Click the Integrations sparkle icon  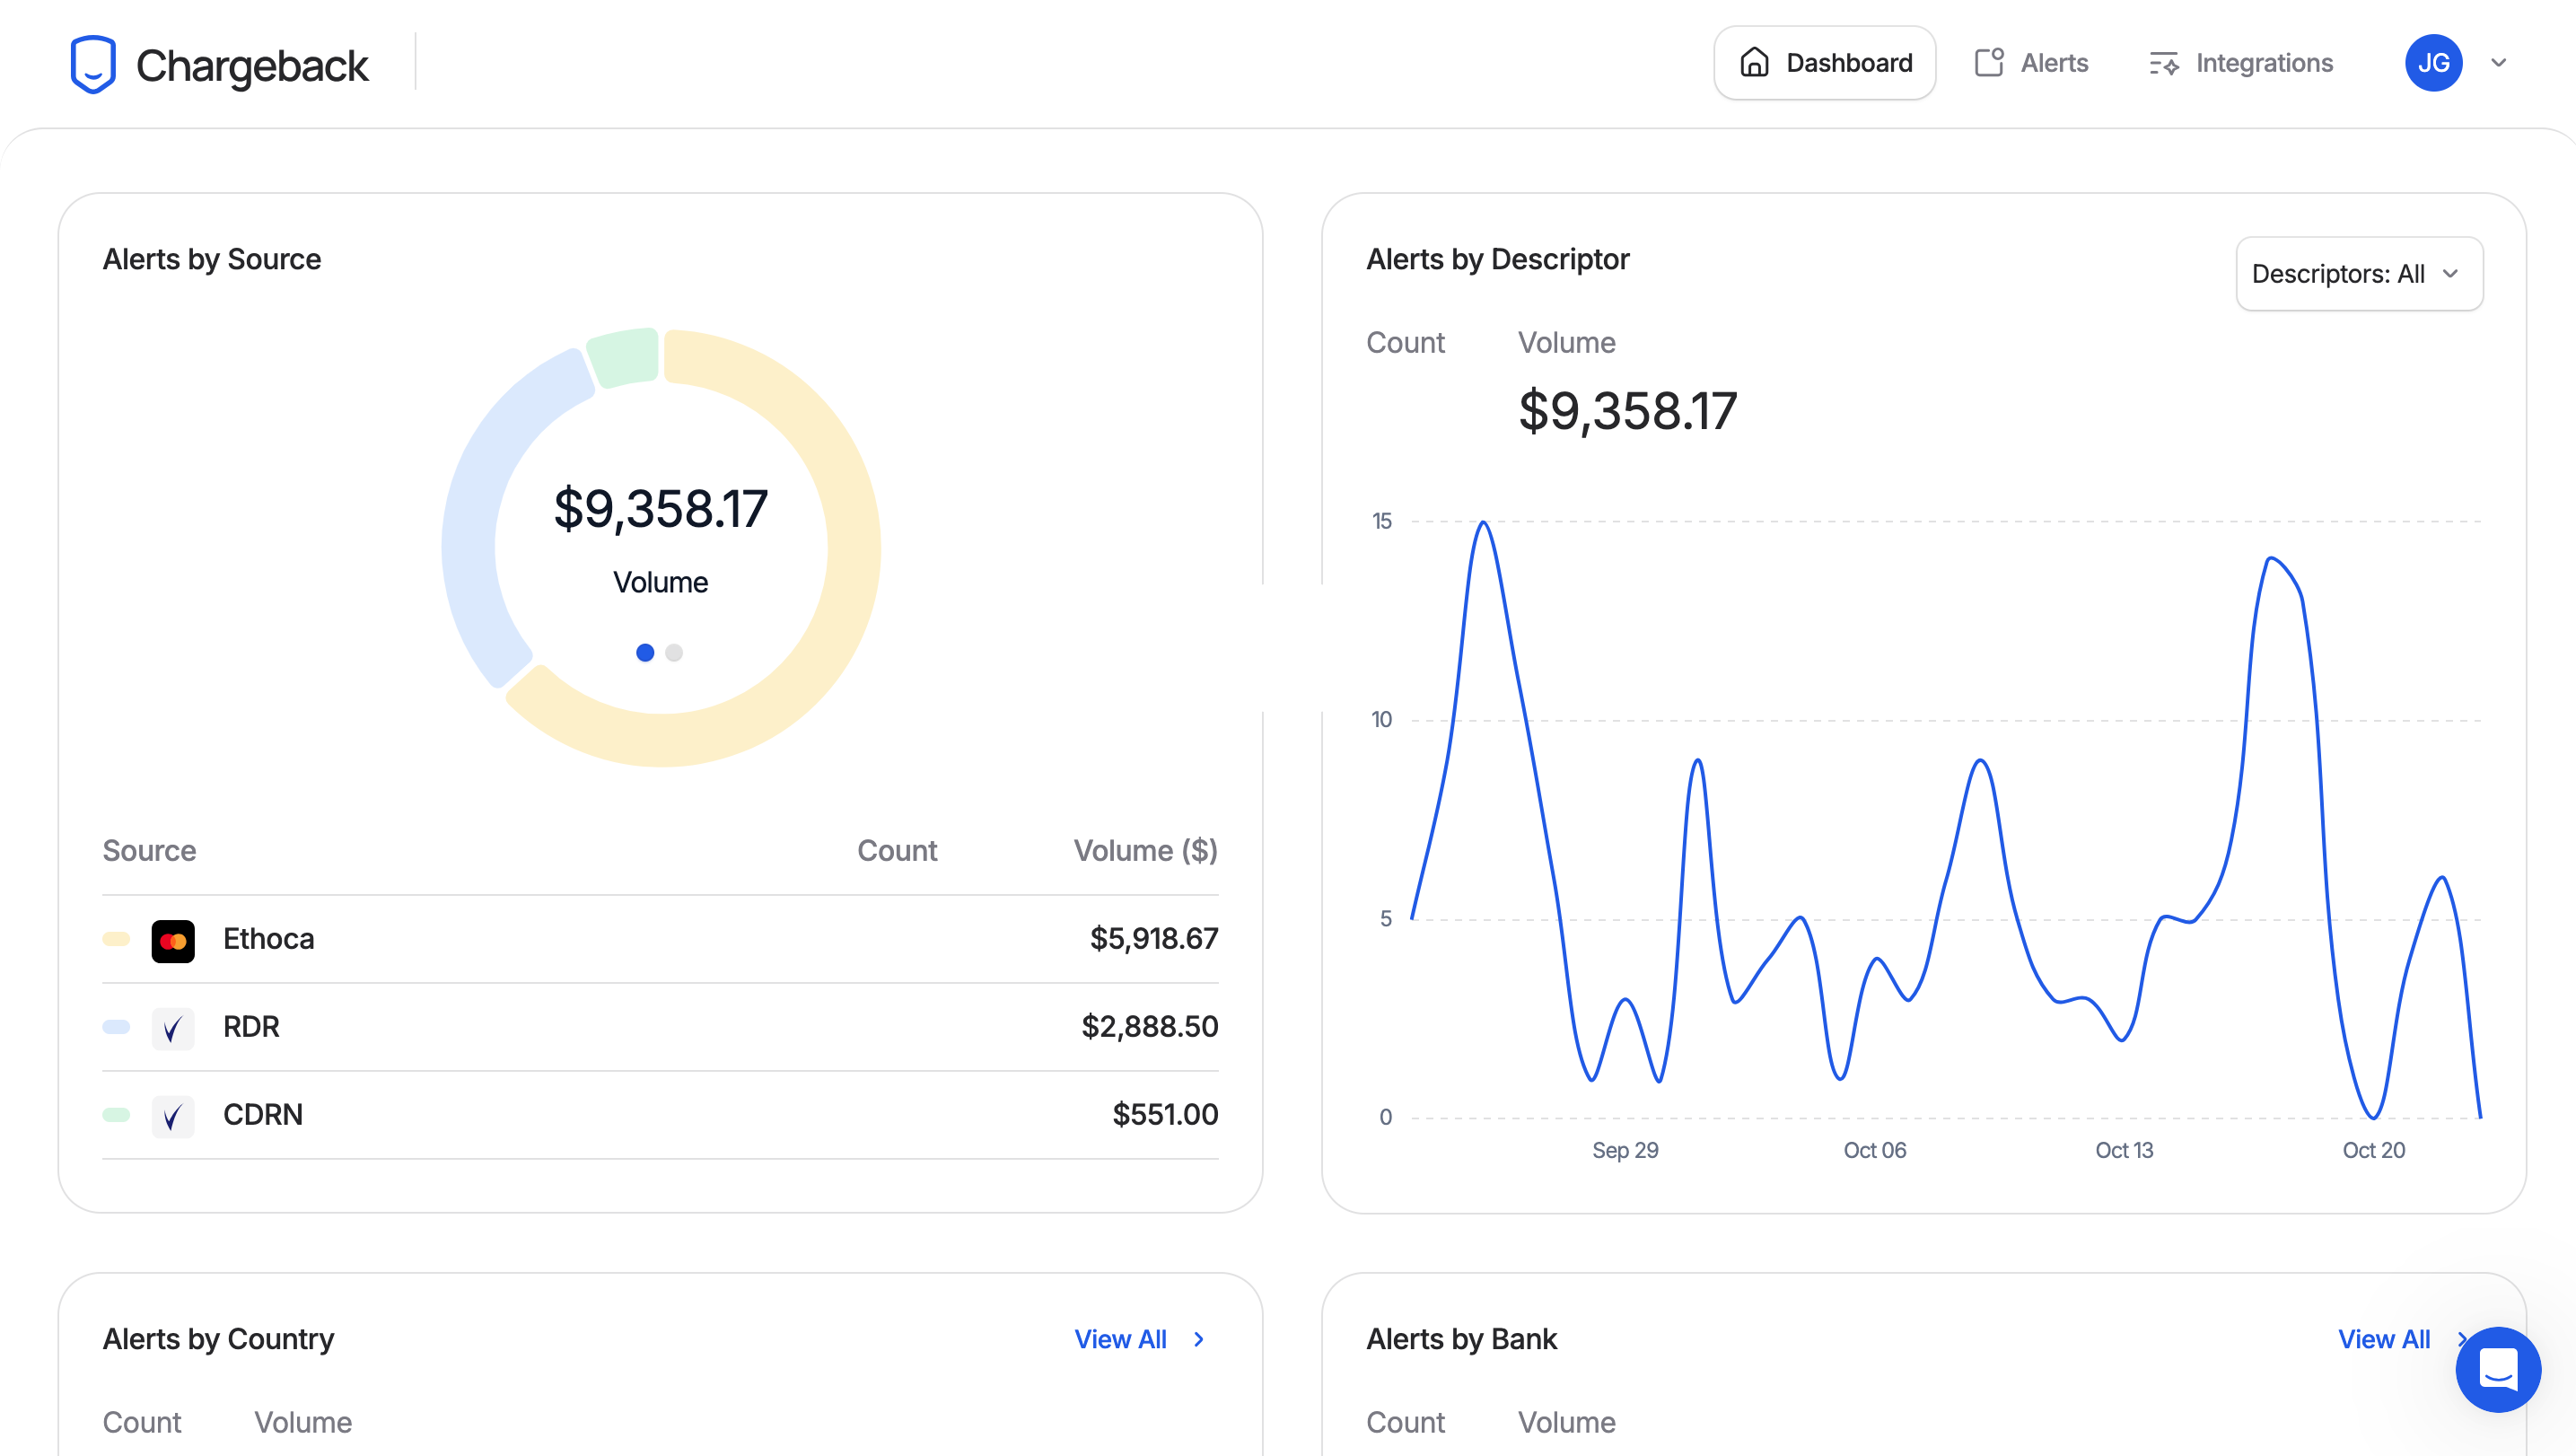click(2164, 63)
